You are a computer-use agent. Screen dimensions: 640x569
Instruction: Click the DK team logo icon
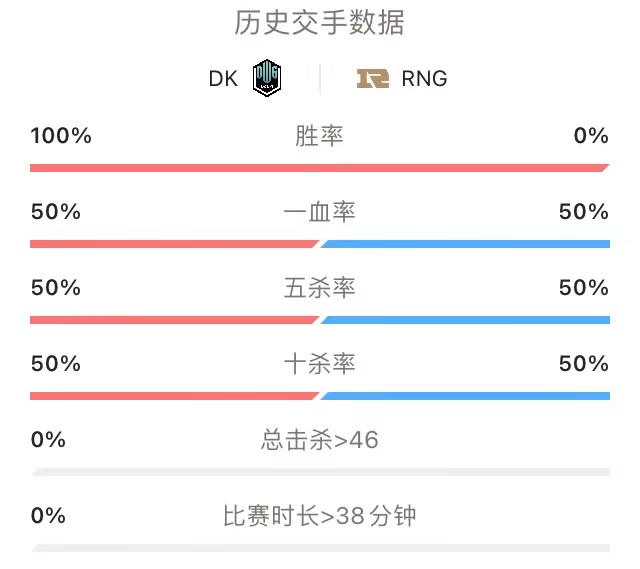267,78
